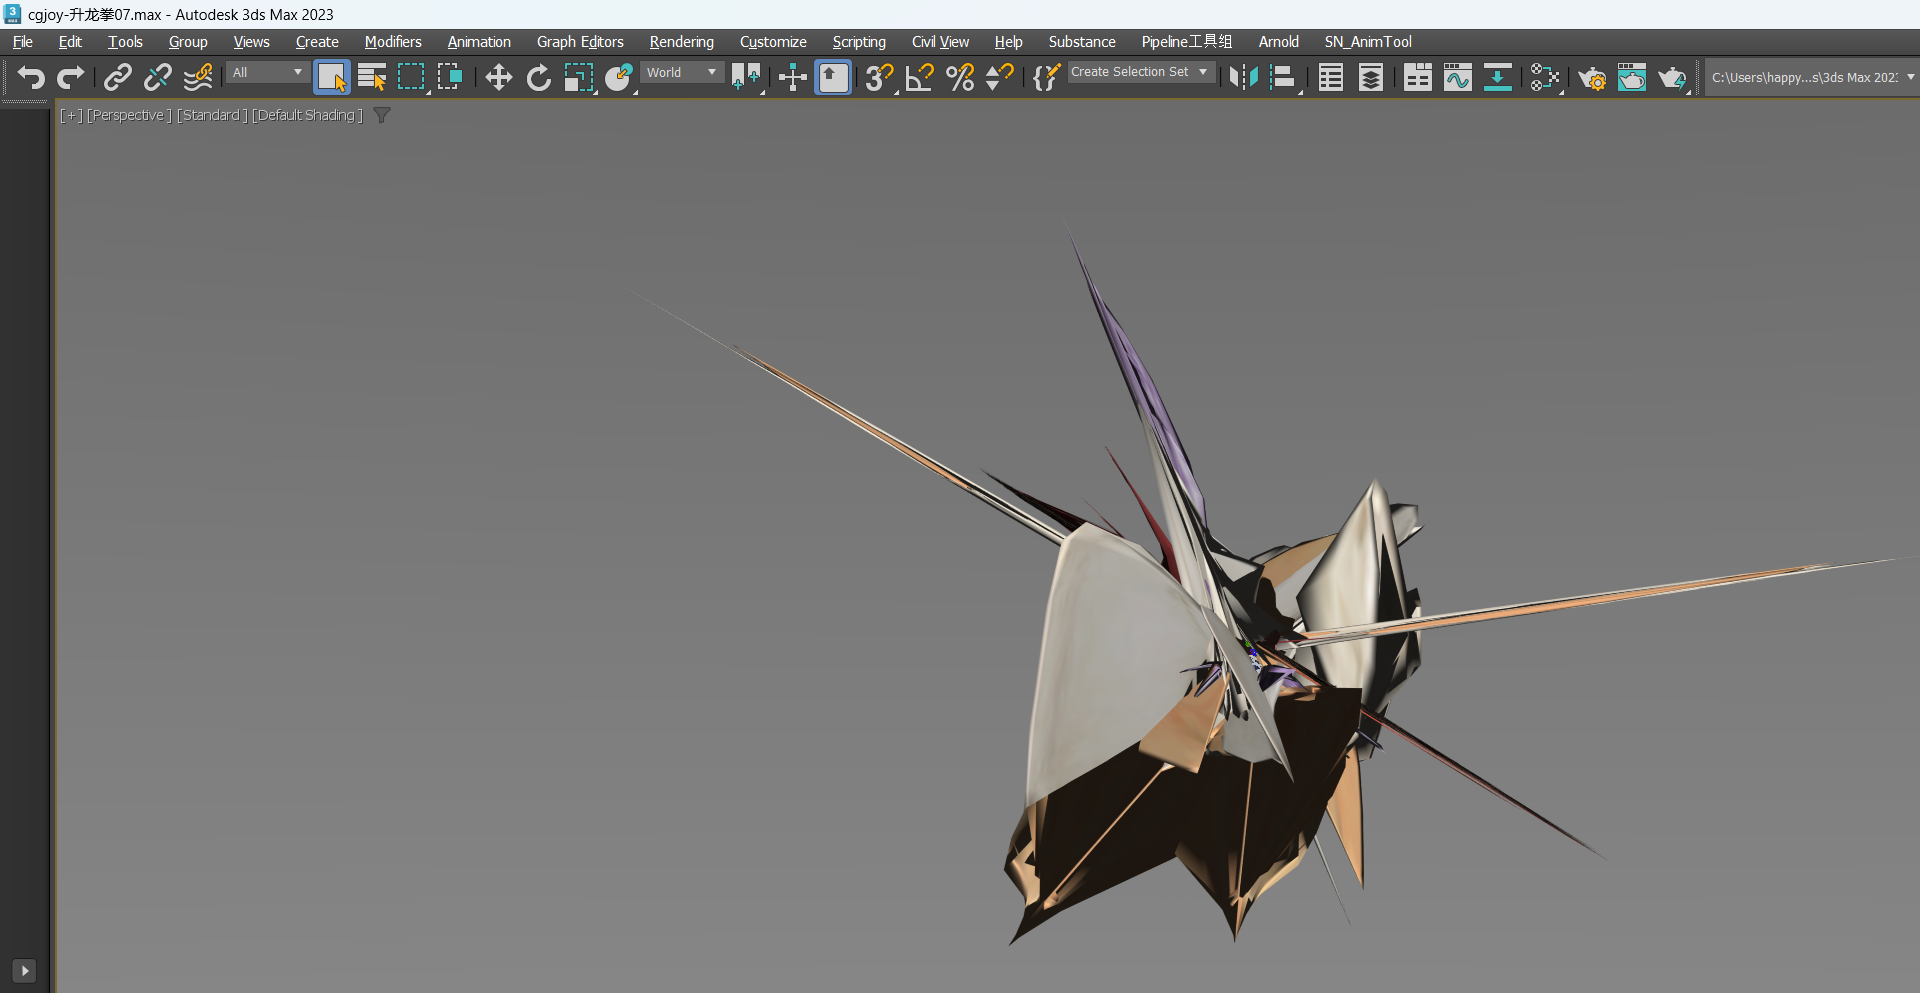Open the Curve Editor icon
Image resolution: width=1920 pixels, height=993 pixels.
tap(1457, 77)
